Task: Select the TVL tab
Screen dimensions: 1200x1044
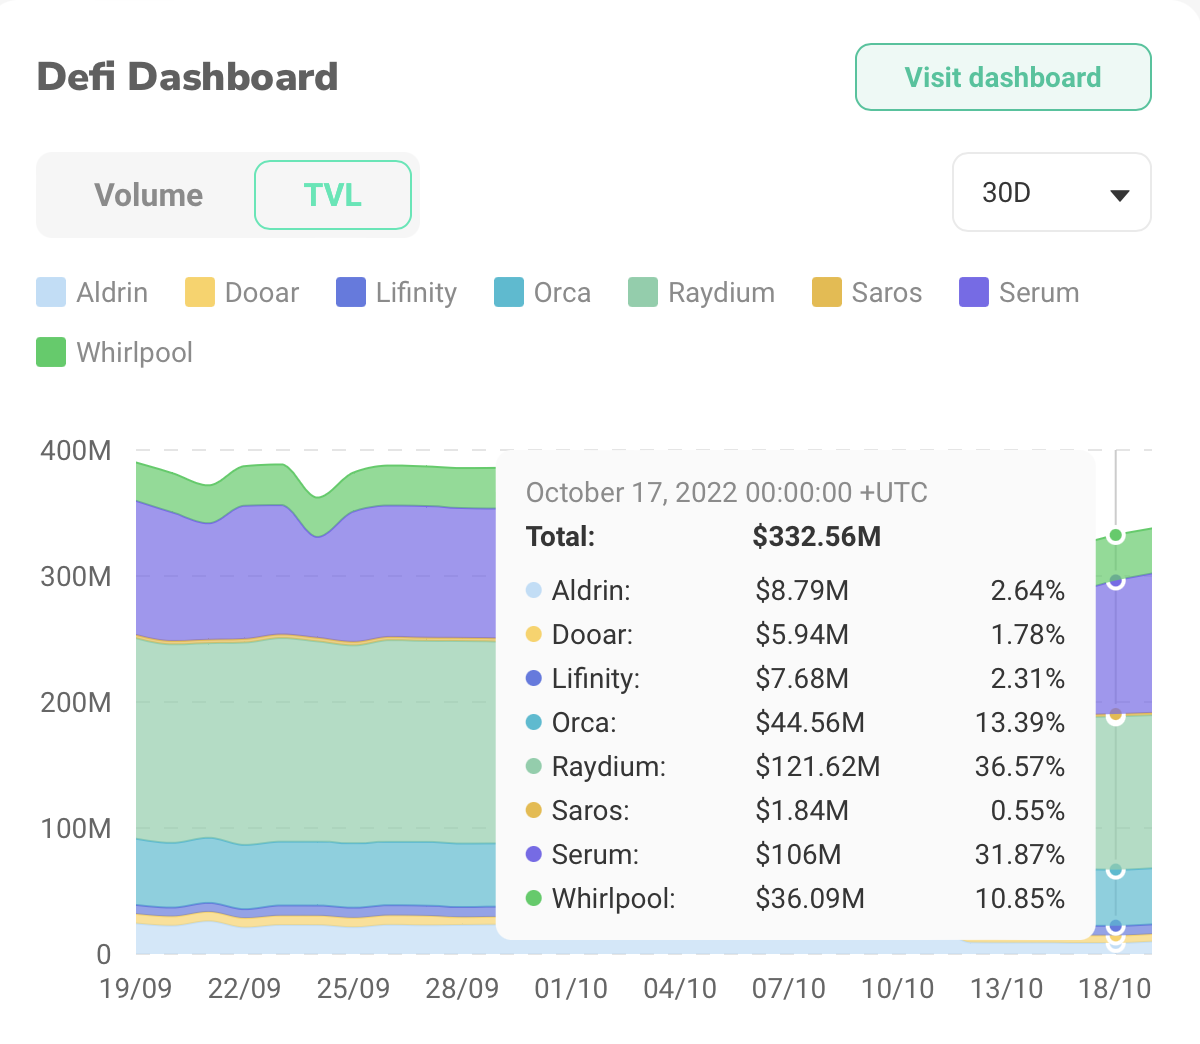Action: tap(333, 195)
